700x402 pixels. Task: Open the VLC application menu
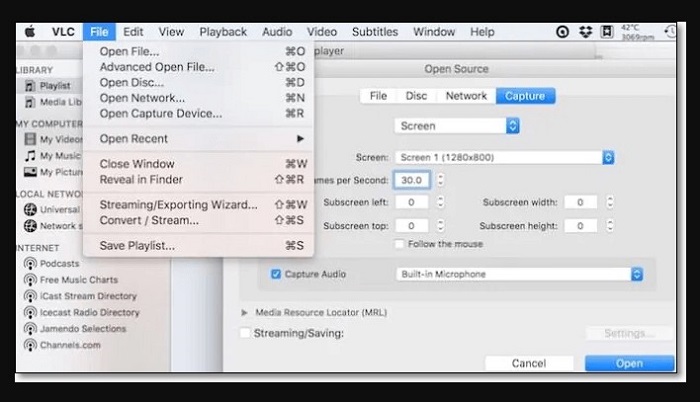[x=63, y=32]
